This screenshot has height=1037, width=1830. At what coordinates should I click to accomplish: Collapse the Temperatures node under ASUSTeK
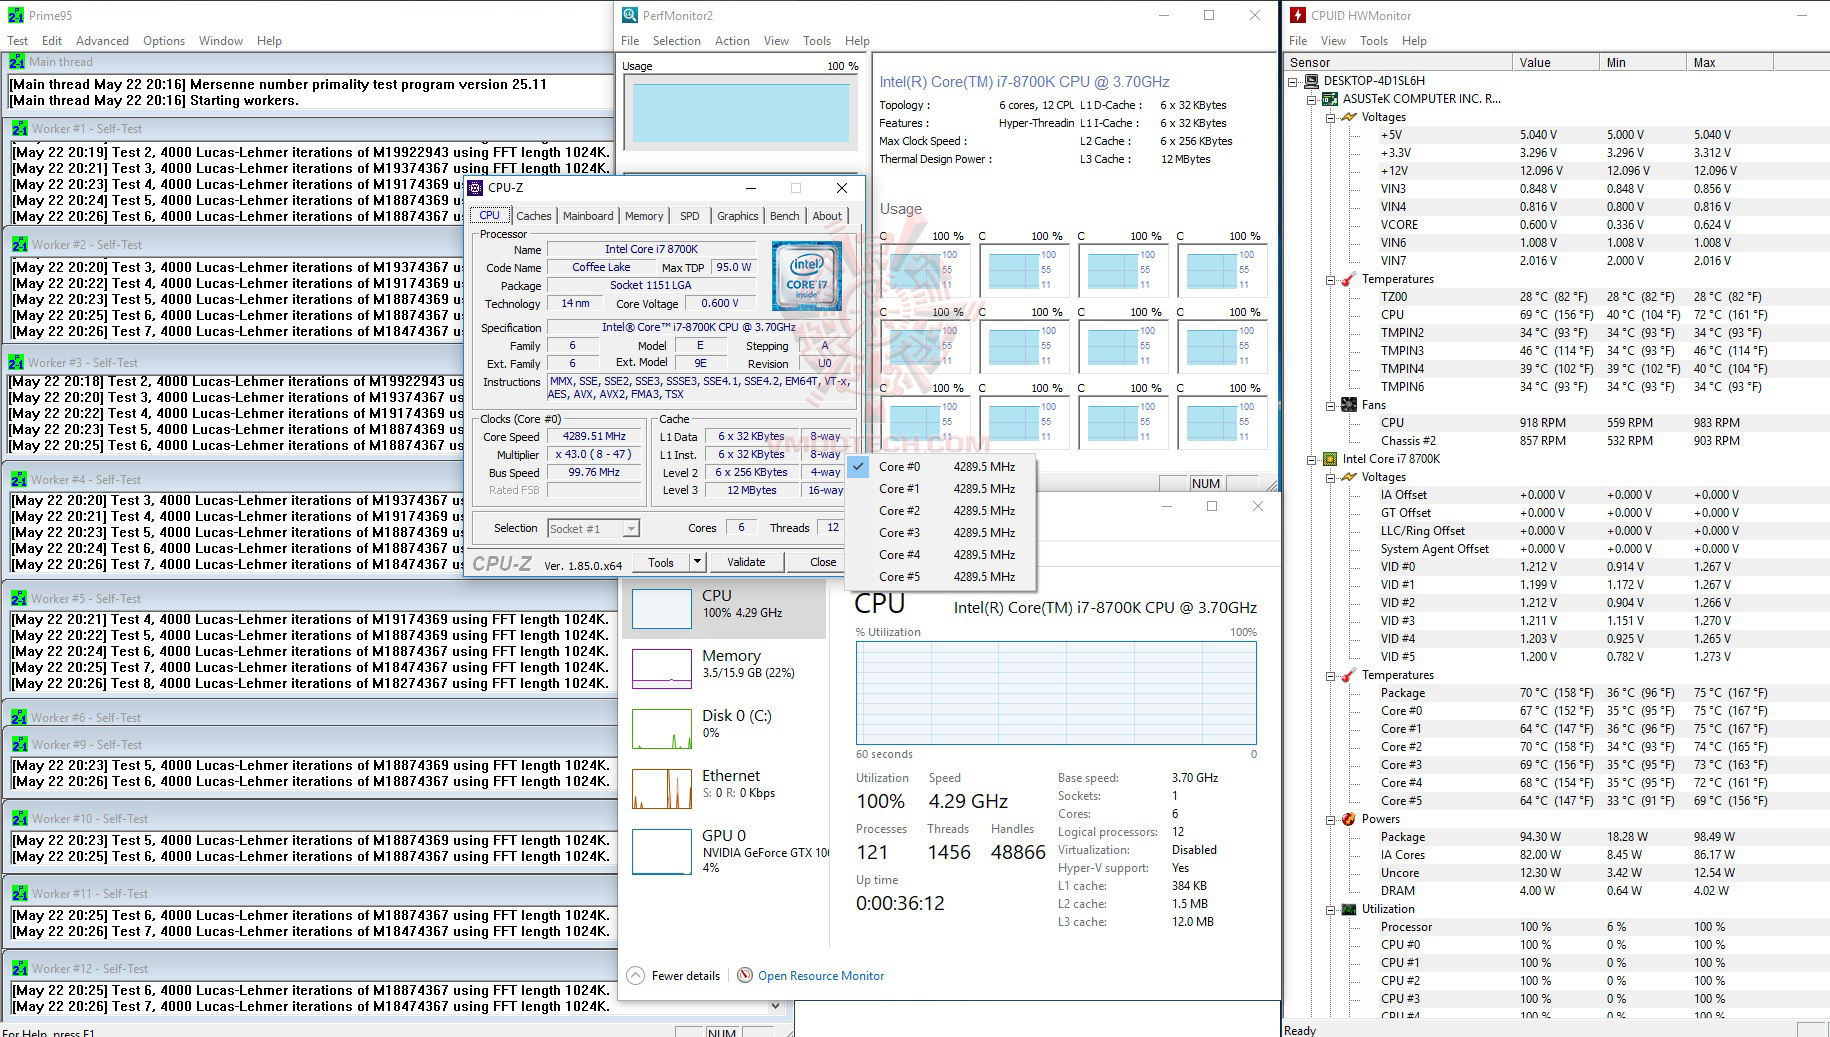(x=1331, y=279)
